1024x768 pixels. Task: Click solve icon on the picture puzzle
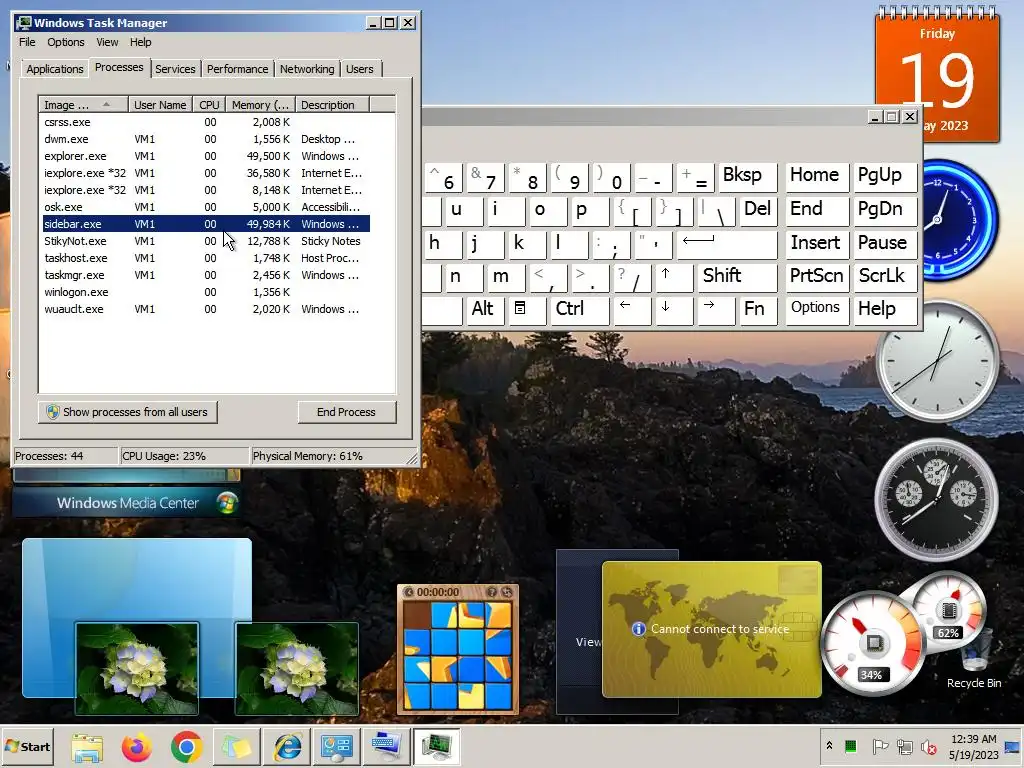506,592
